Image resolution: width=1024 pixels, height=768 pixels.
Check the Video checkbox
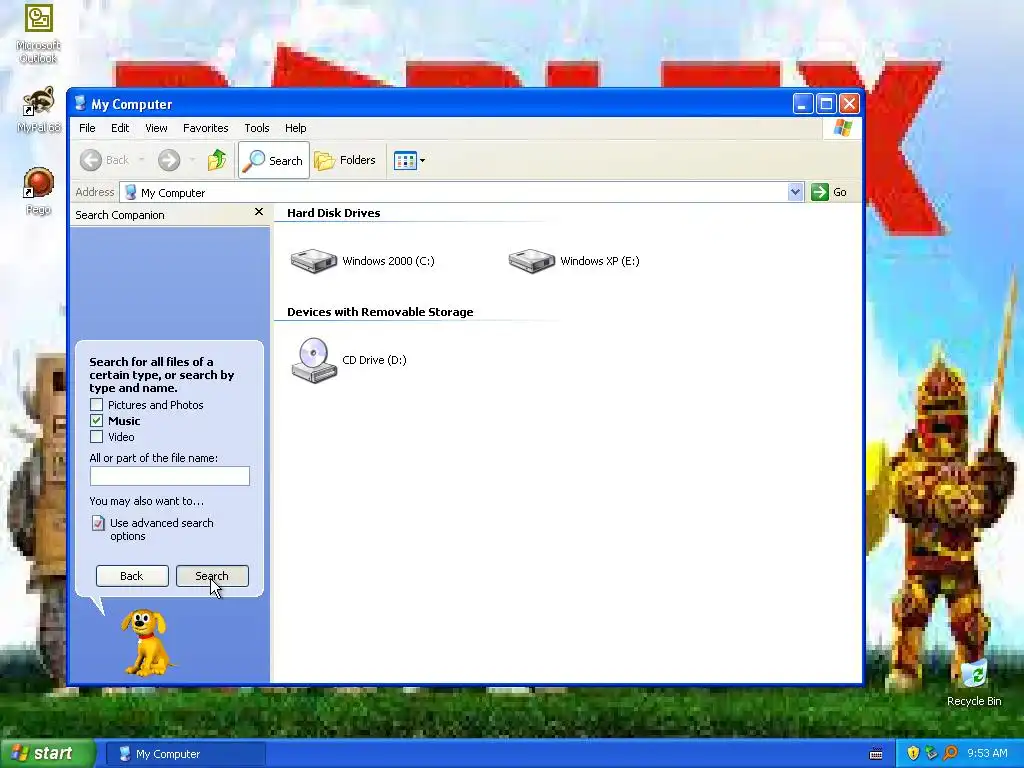tap(97, 437)
